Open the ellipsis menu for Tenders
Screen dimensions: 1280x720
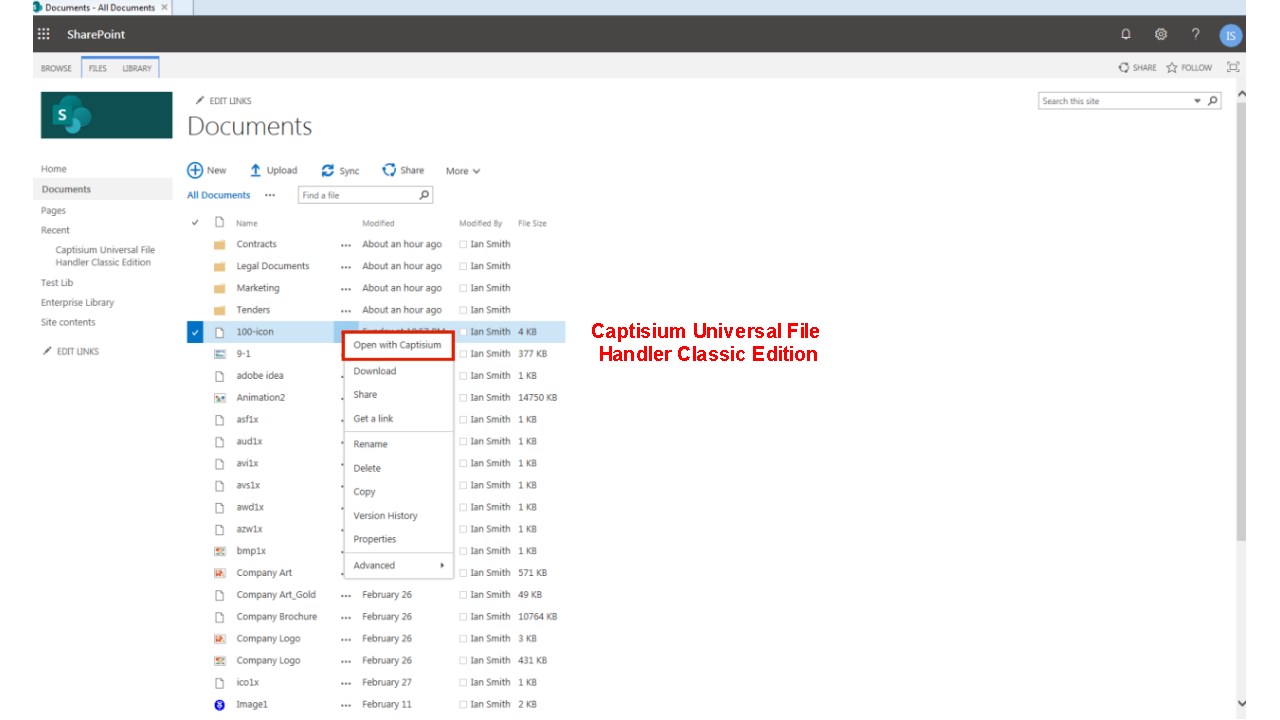click(x=346, y=311)
